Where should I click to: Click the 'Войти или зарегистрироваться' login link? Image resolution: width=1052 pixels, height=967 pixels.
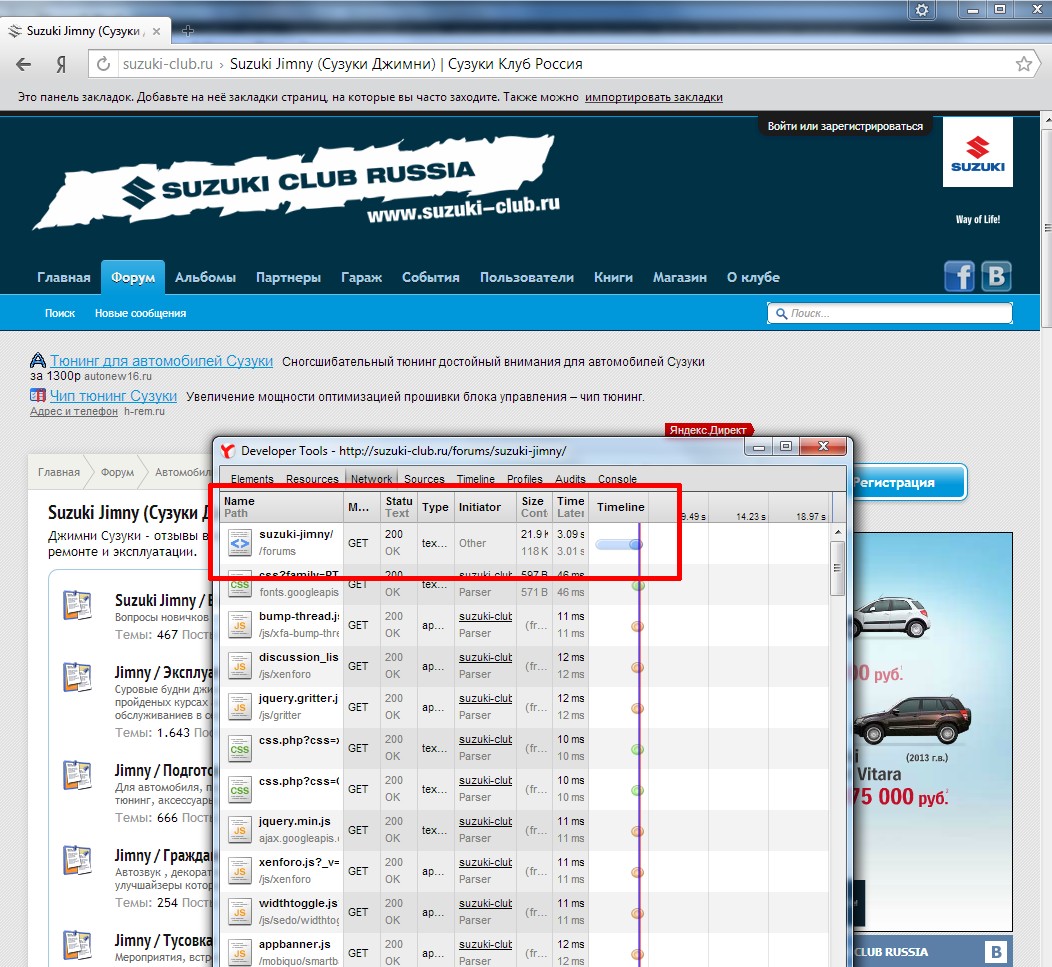coord(845,126)
